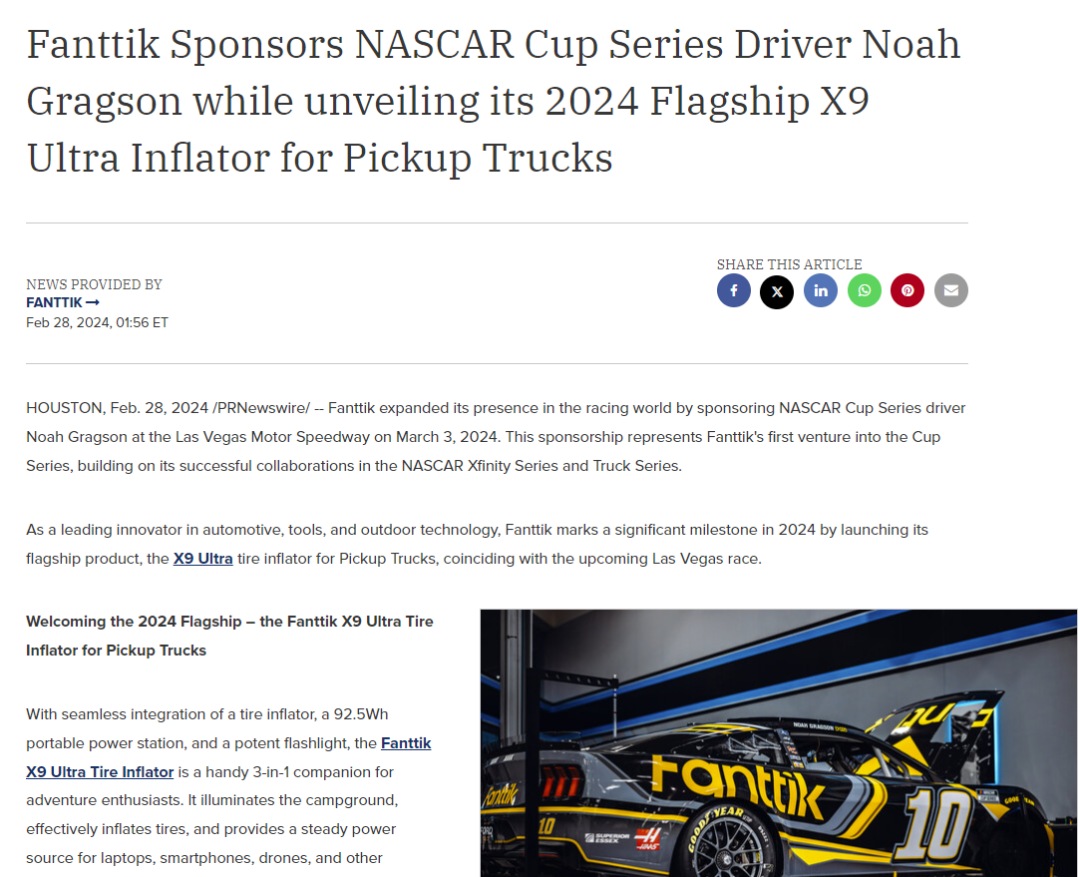Click the SHARE THIS ARTICLE label

click(789, 265)
